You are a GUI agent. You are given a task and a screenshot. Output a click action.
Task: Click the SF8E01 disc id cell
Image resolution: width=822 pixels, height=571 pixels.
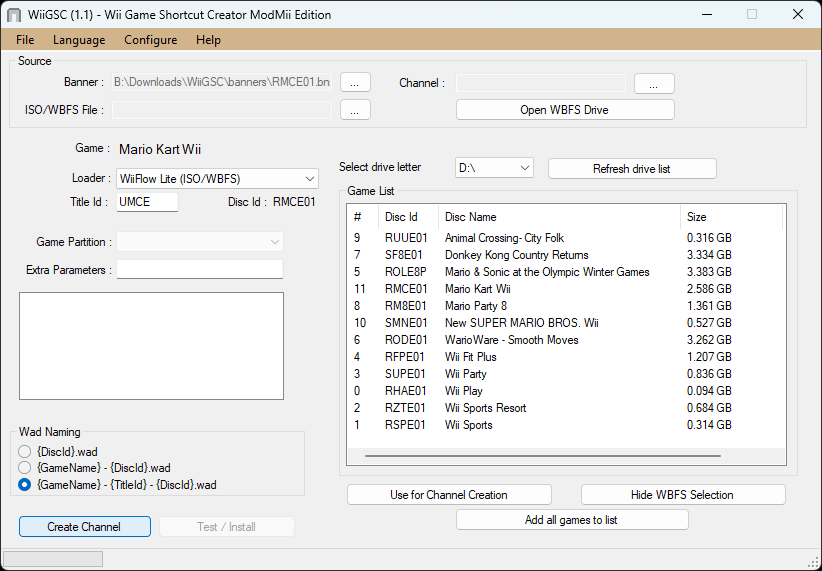pyautogui.click(x=404, y=255)
